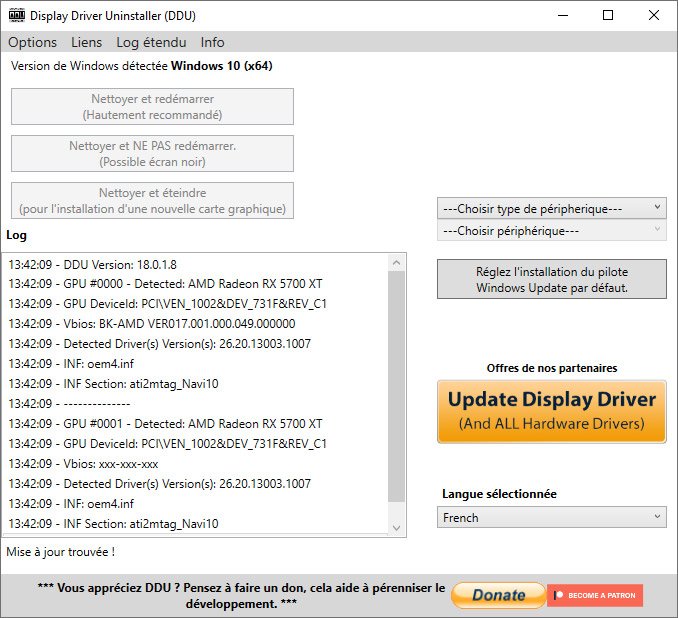The width and height of the screenshot is (678, 618).
Task: Click 'Nettoyer et éteindre' button
Action: [152, 200]
